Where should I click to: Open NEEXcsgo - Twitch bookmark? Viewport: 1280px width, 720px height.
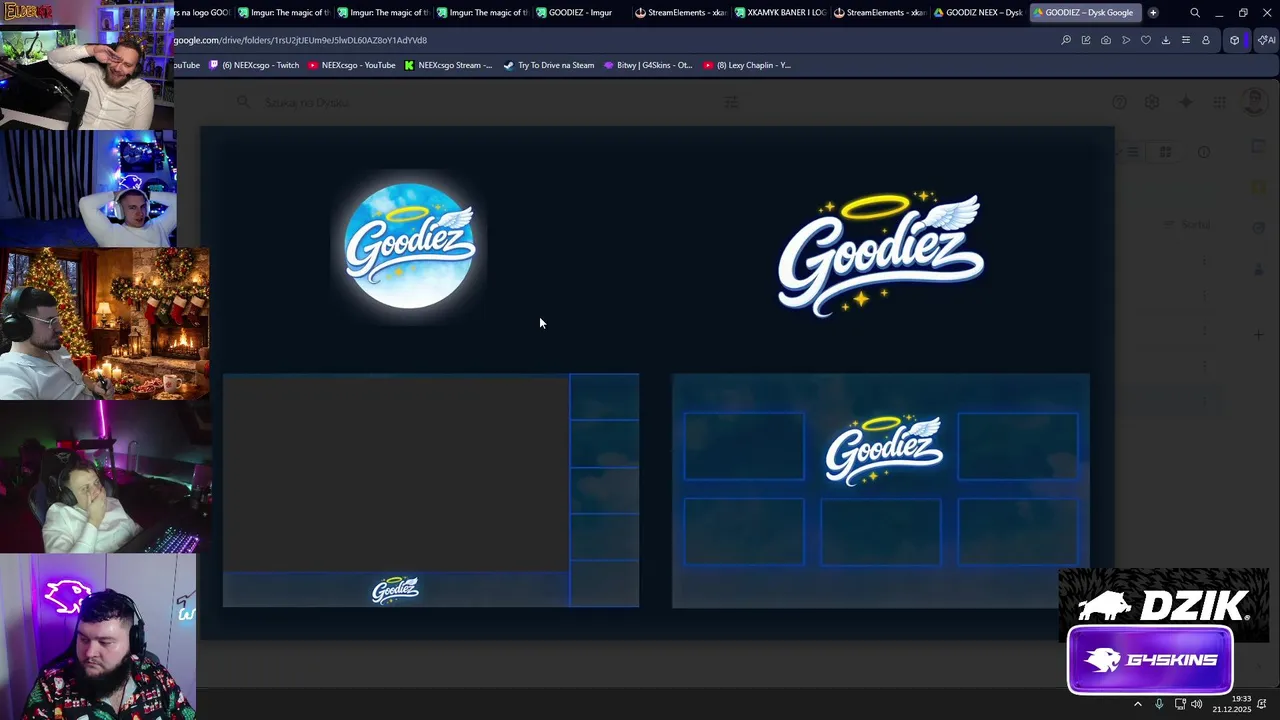click(254, 65)
